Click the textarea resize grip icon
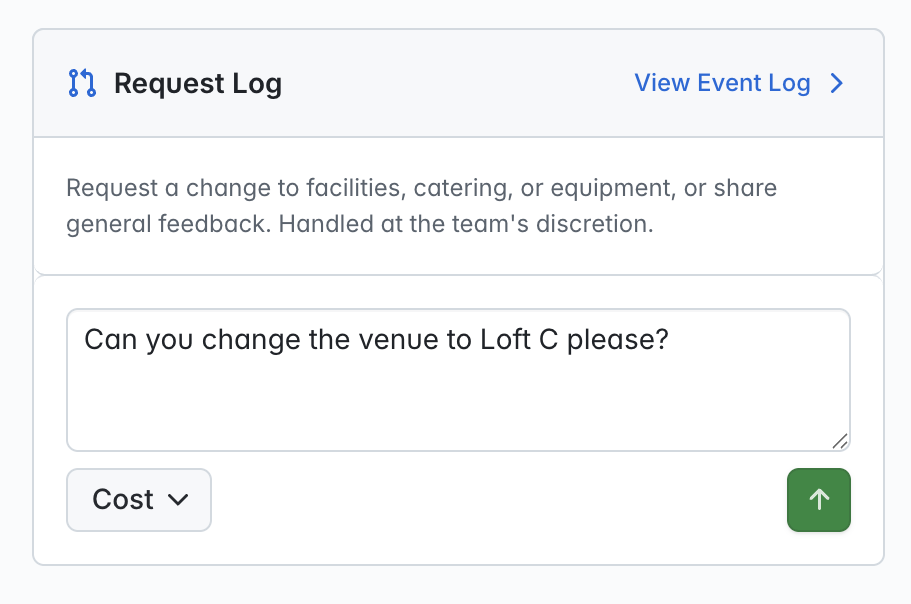The image size is (911, 604). pos(840,441)
